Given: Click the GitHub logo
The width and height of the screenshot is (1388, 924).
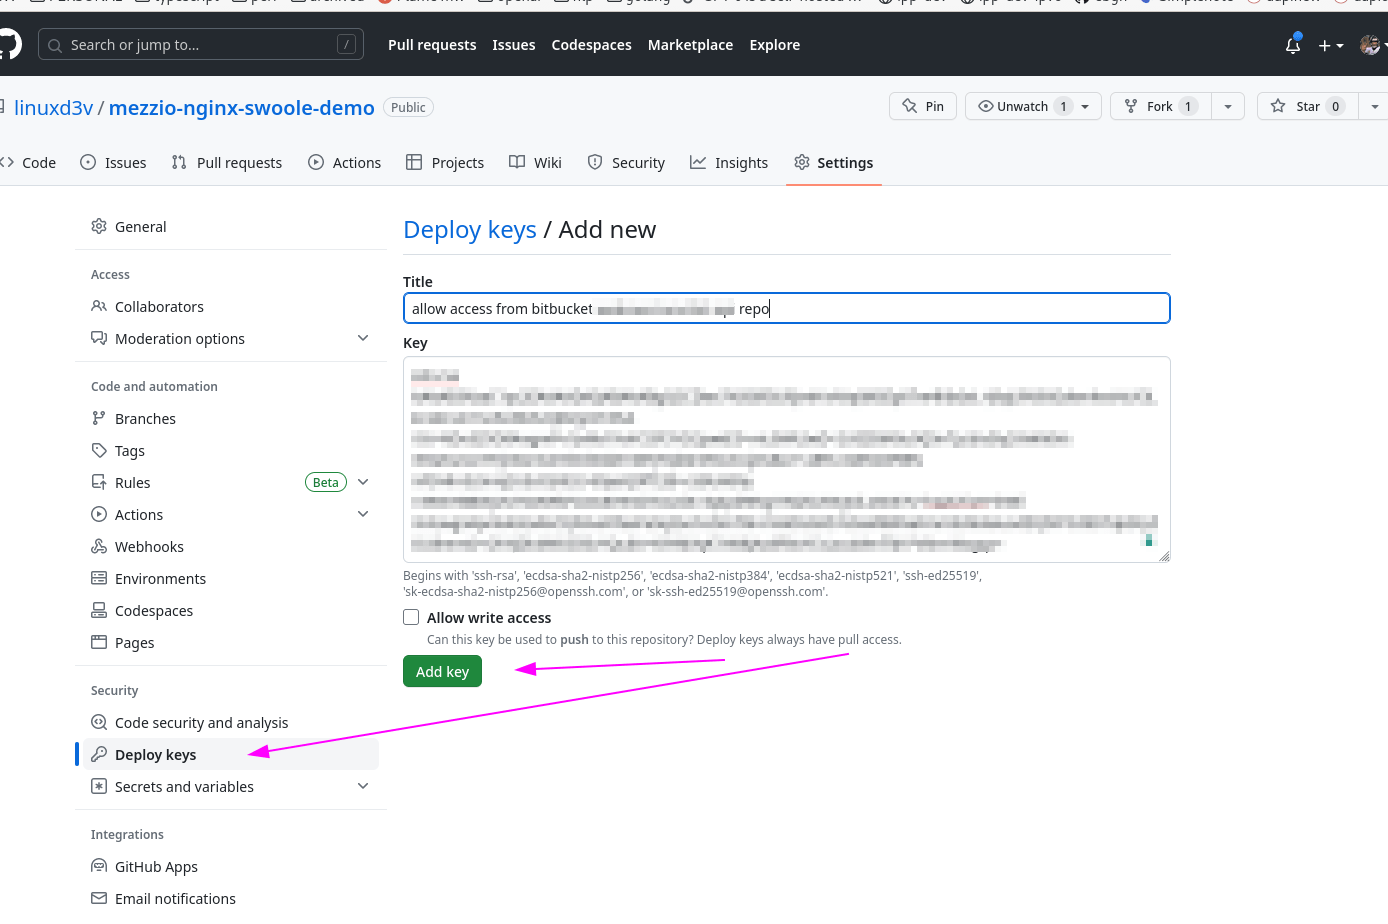Looking at the screenshot, I should [10, 44].
